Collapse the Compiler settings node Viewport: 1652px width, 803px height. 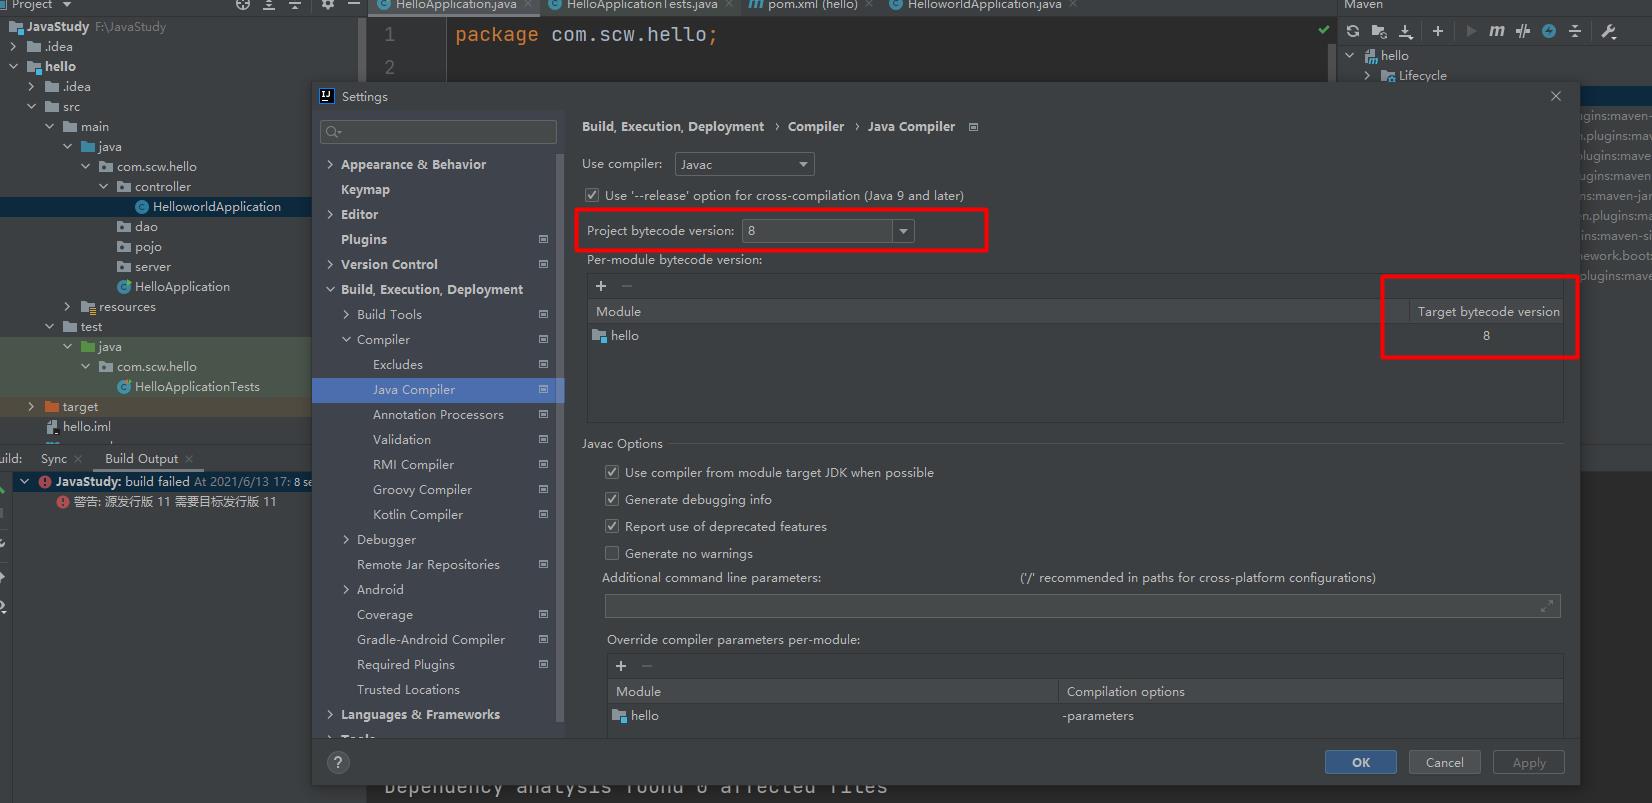(346, 339)
